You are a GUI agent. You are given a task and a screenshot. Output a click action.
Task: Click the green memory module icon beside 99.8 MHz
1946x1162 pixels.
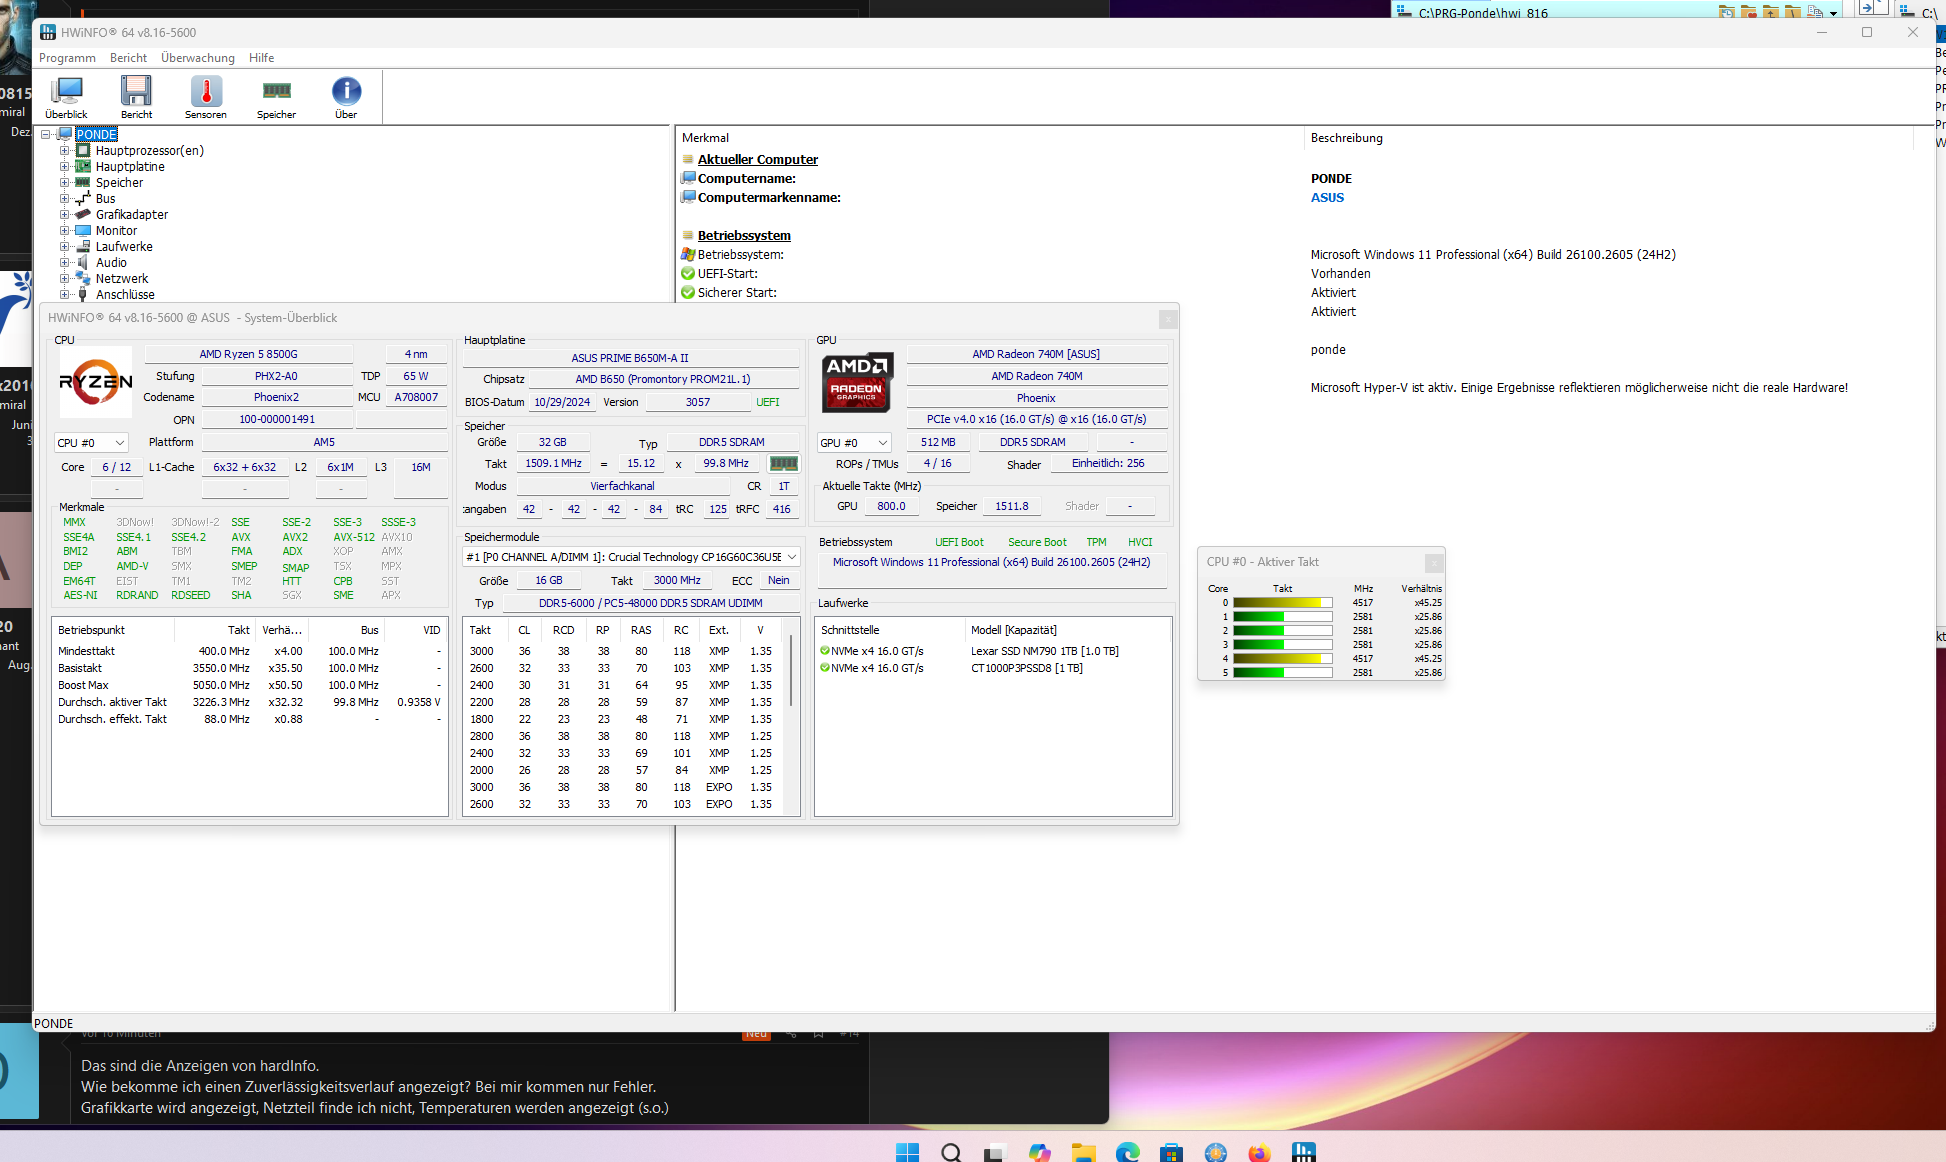point(783,464)
